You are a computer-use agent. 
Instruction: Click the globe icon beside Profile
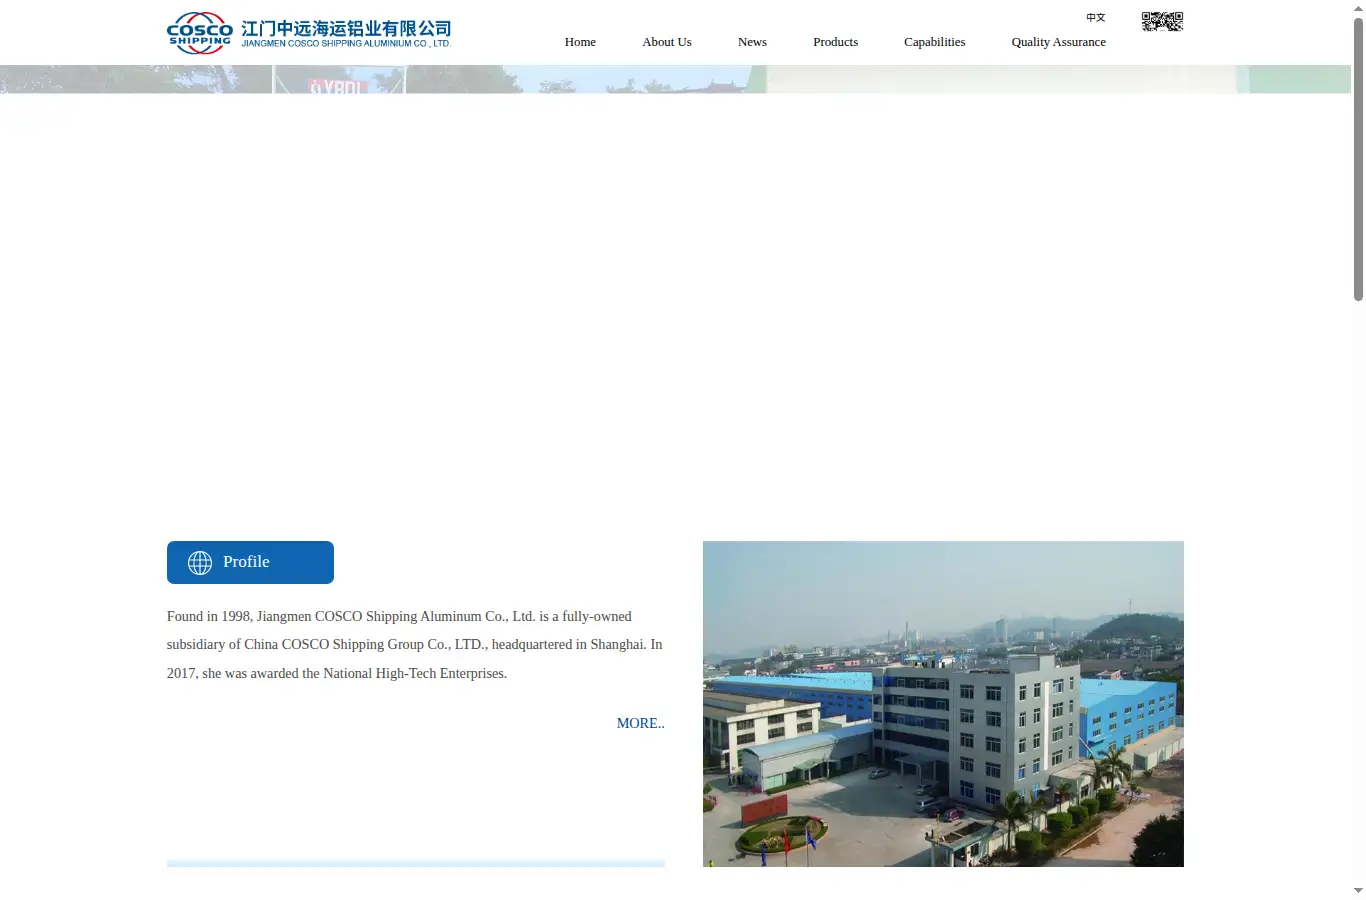[x=200, y=563]
